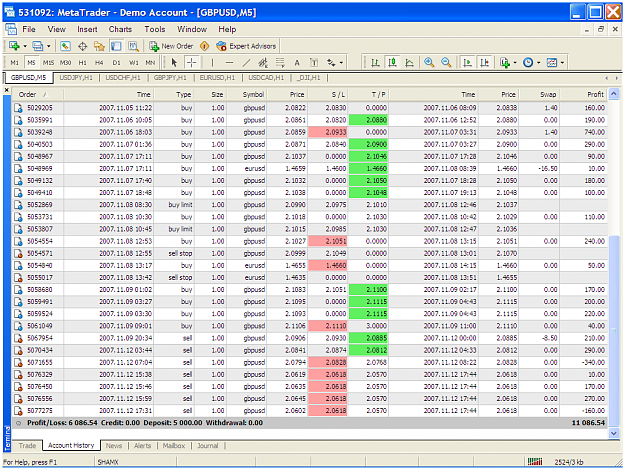Draw a vertical line tool
Viewport: 625px width, 470px height.
(x=212, y=63)
